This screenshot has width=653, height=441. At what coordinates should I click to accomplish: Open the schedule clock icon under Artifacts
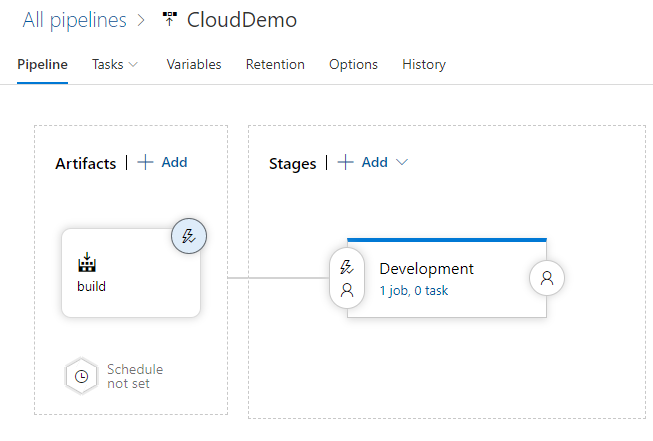(x=81, y=376)
